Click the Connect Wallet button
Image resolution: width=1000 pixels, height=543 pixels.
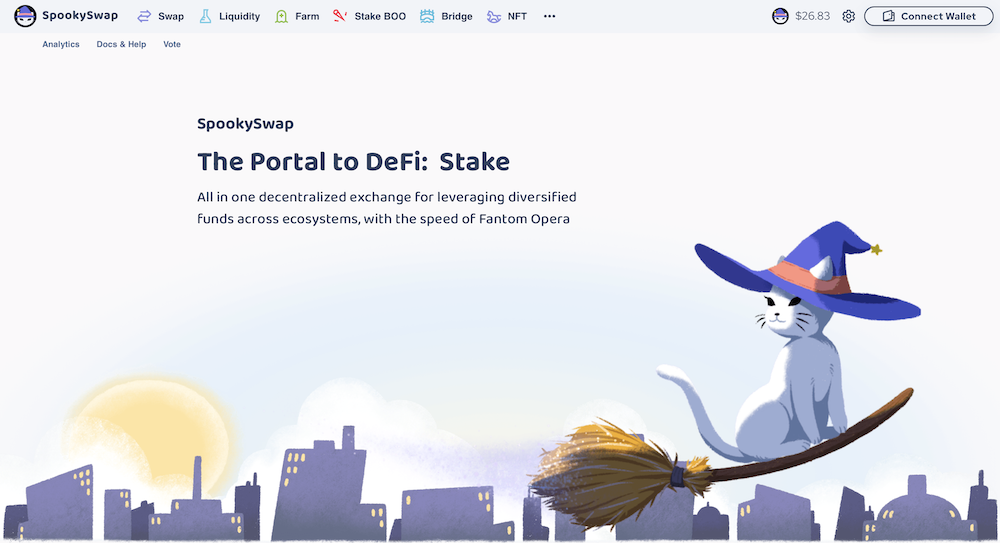point(929,17)
